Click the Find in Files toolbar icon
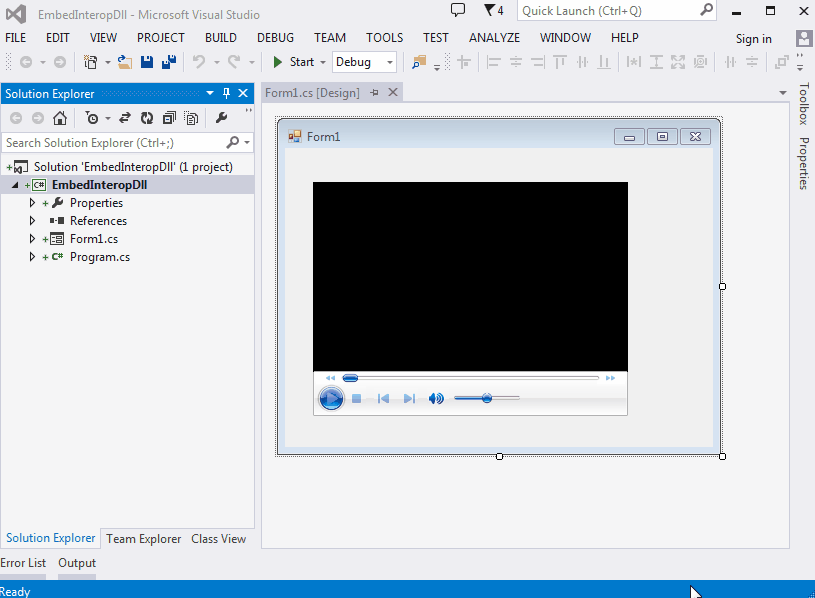Screen dimensions: 815x598 point(419,62)
